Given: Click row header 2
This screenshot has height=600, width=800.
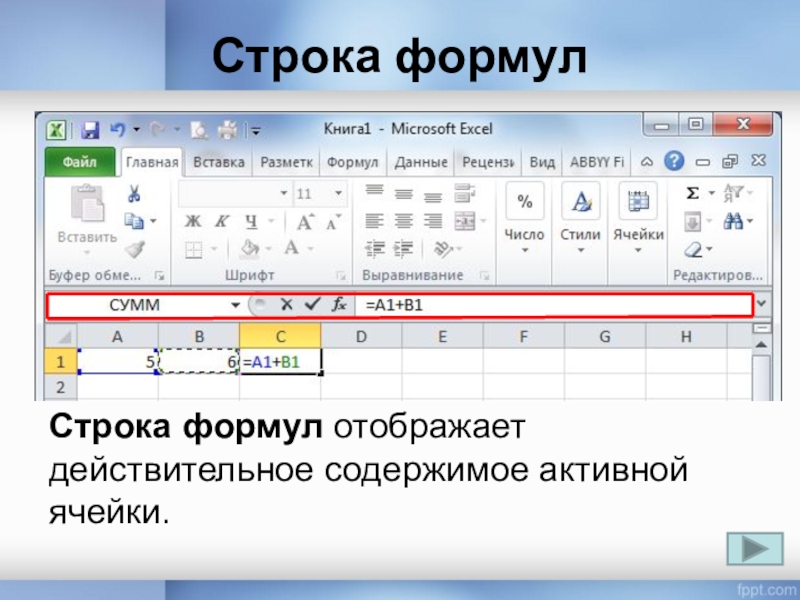Looking at the screenshot, I should click(60, 387).
